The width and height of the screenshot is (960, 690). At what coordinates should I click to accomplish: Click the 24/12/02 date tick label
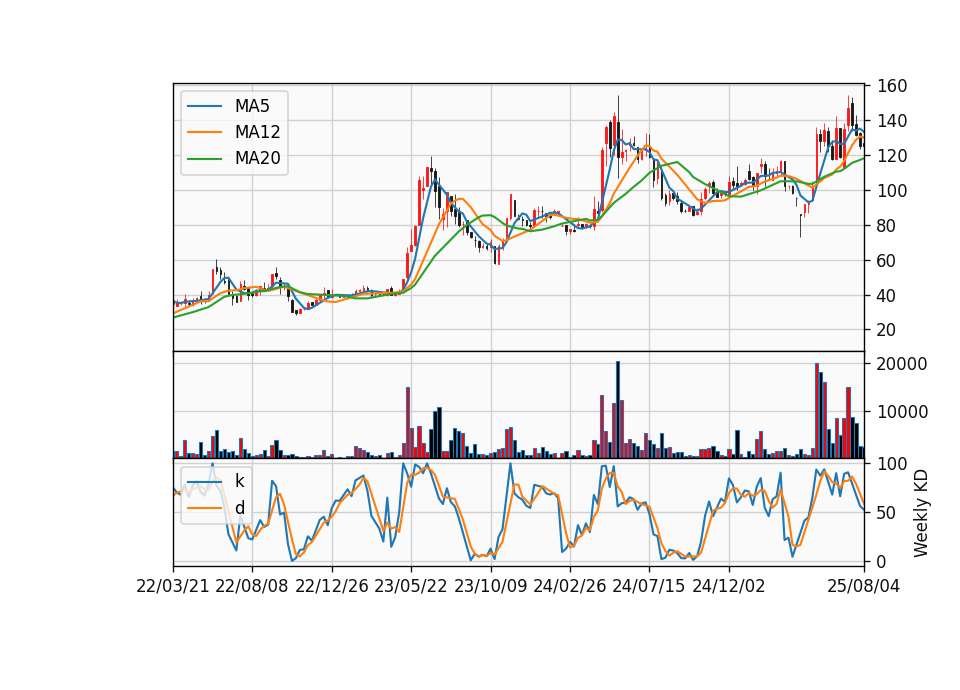729,586
